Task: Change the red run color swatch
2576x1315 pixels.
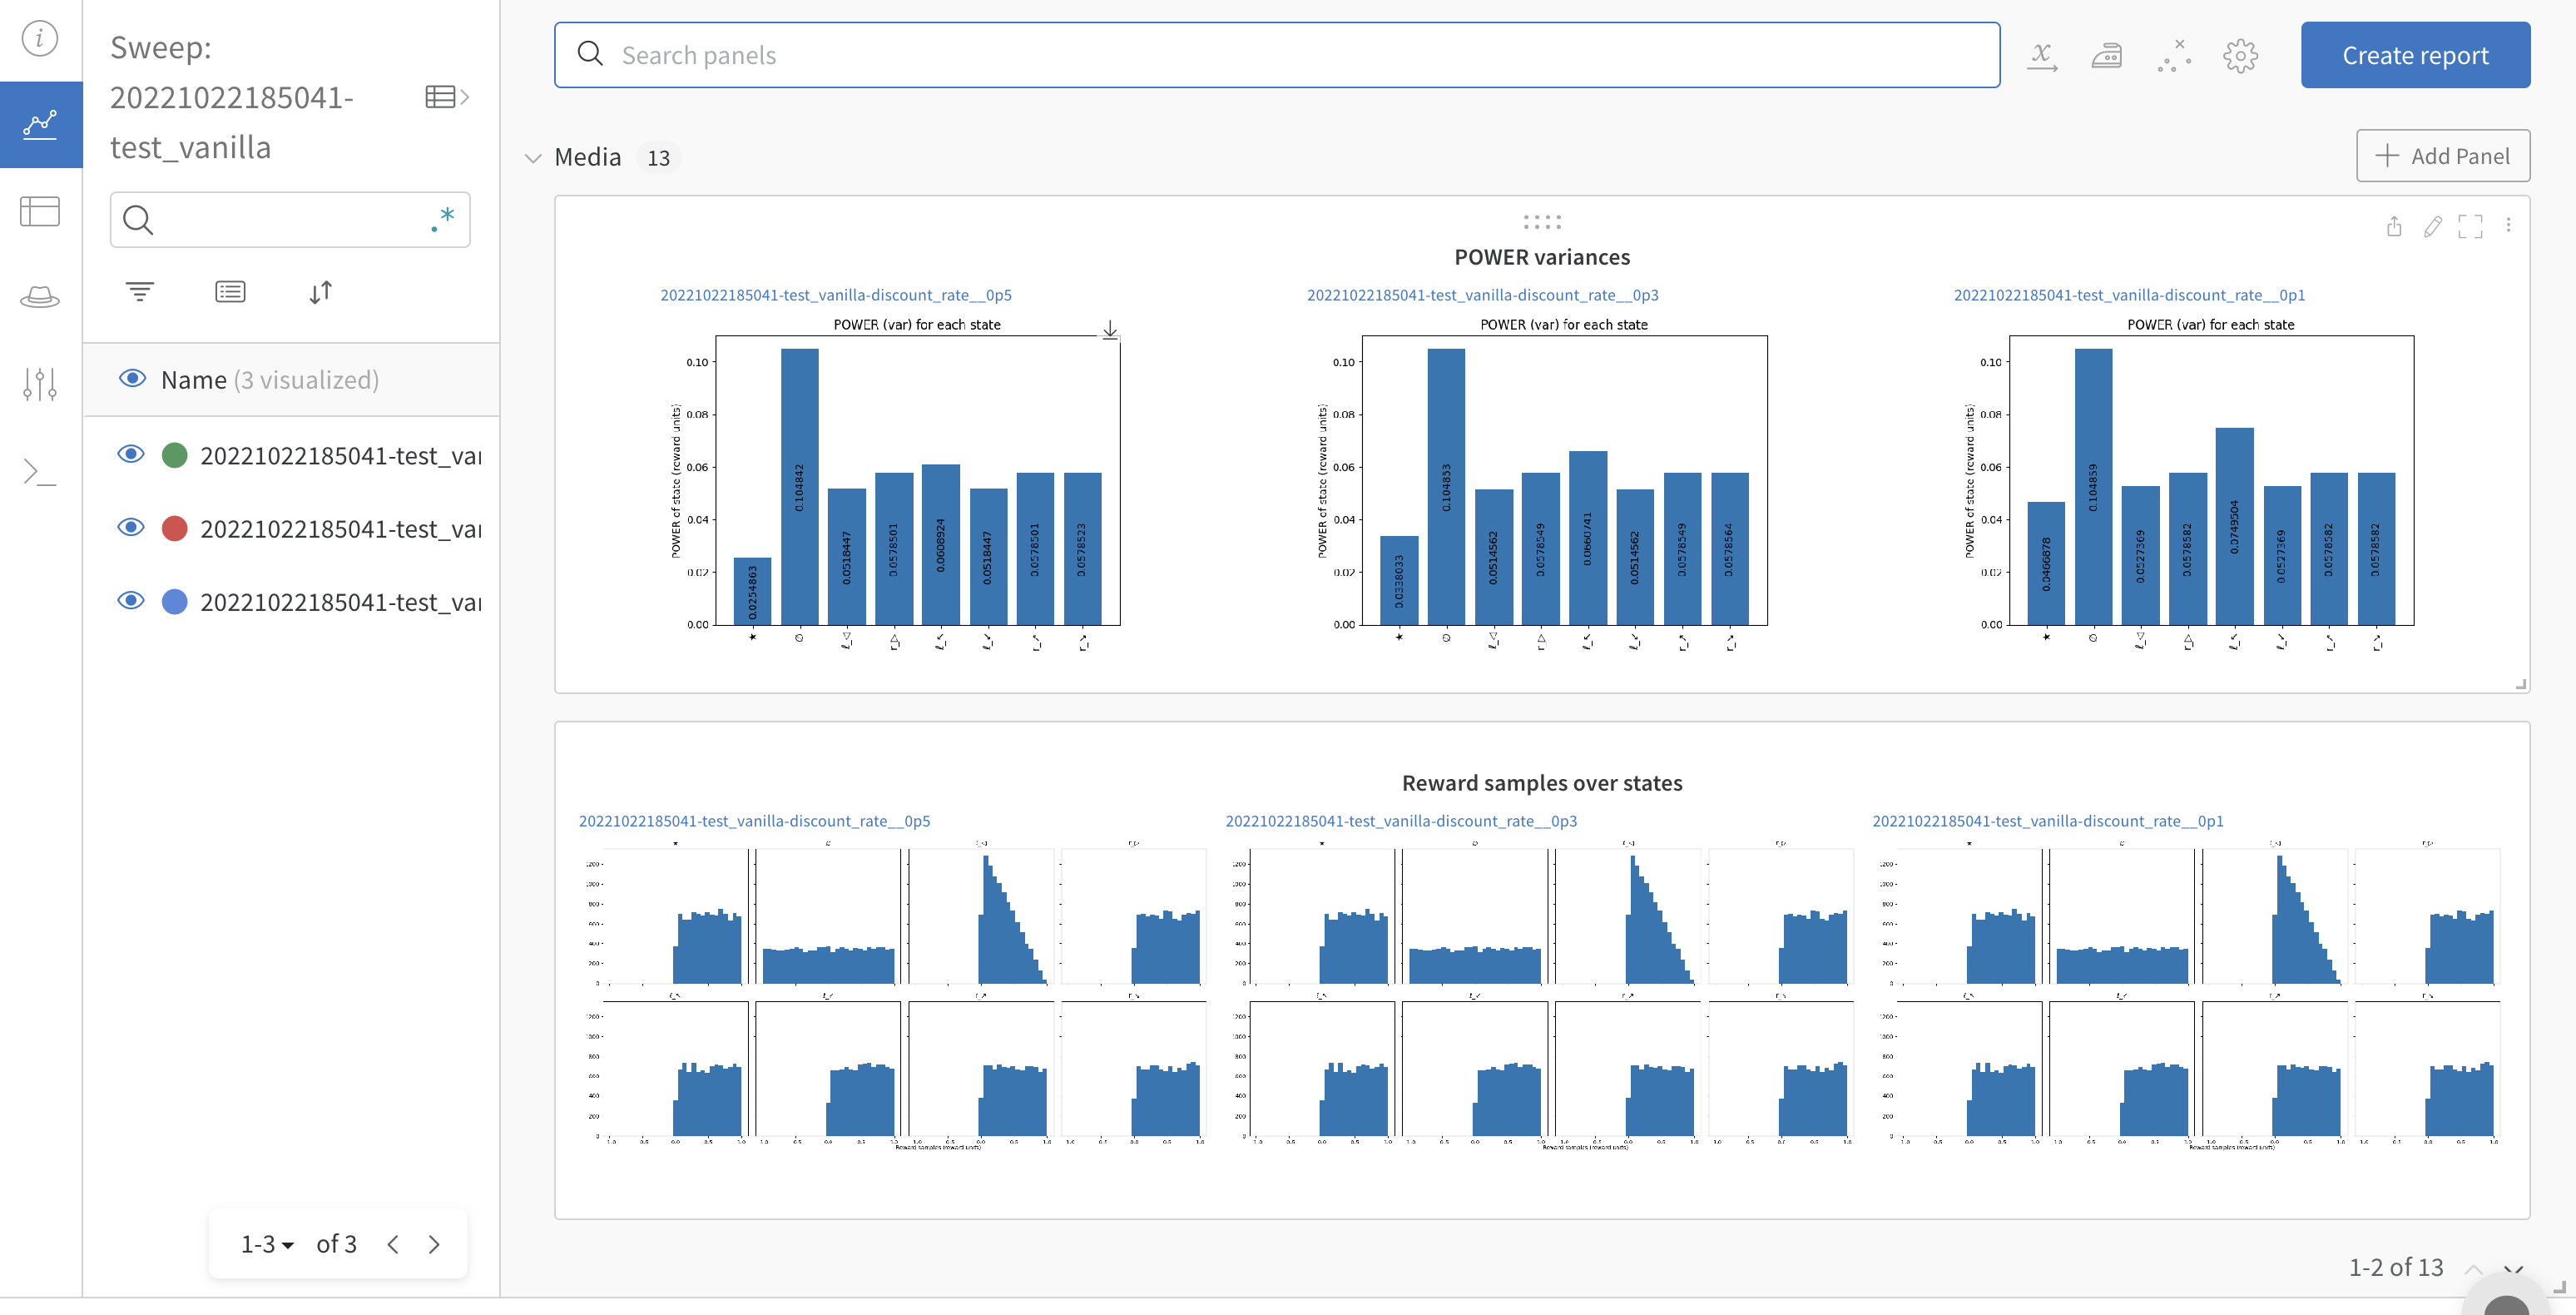Action: (x=175, y=528)
